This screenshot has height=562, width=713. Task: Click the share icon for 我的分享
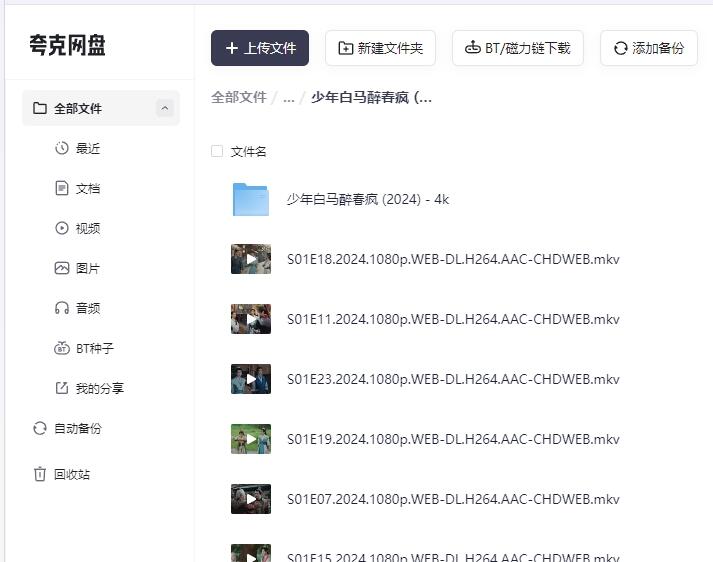[62, 388]
